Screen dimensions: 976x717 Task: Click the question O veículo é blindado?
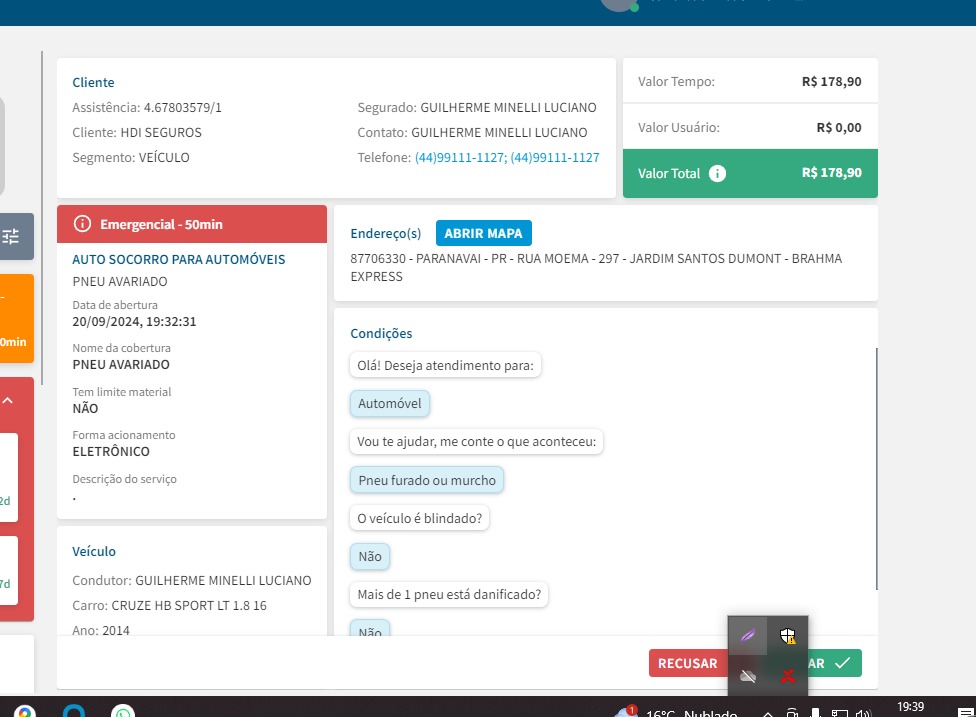(x=420, y=518)
